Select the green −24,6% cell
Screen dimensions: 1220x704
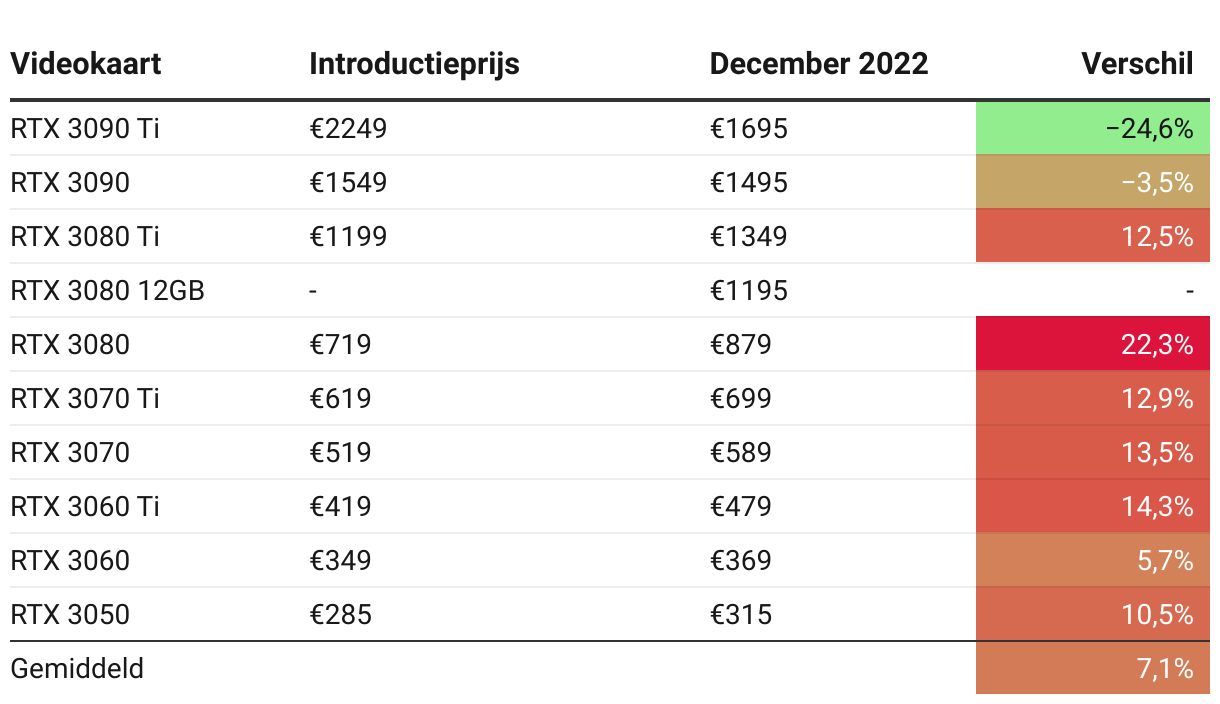coord(1093,128)
